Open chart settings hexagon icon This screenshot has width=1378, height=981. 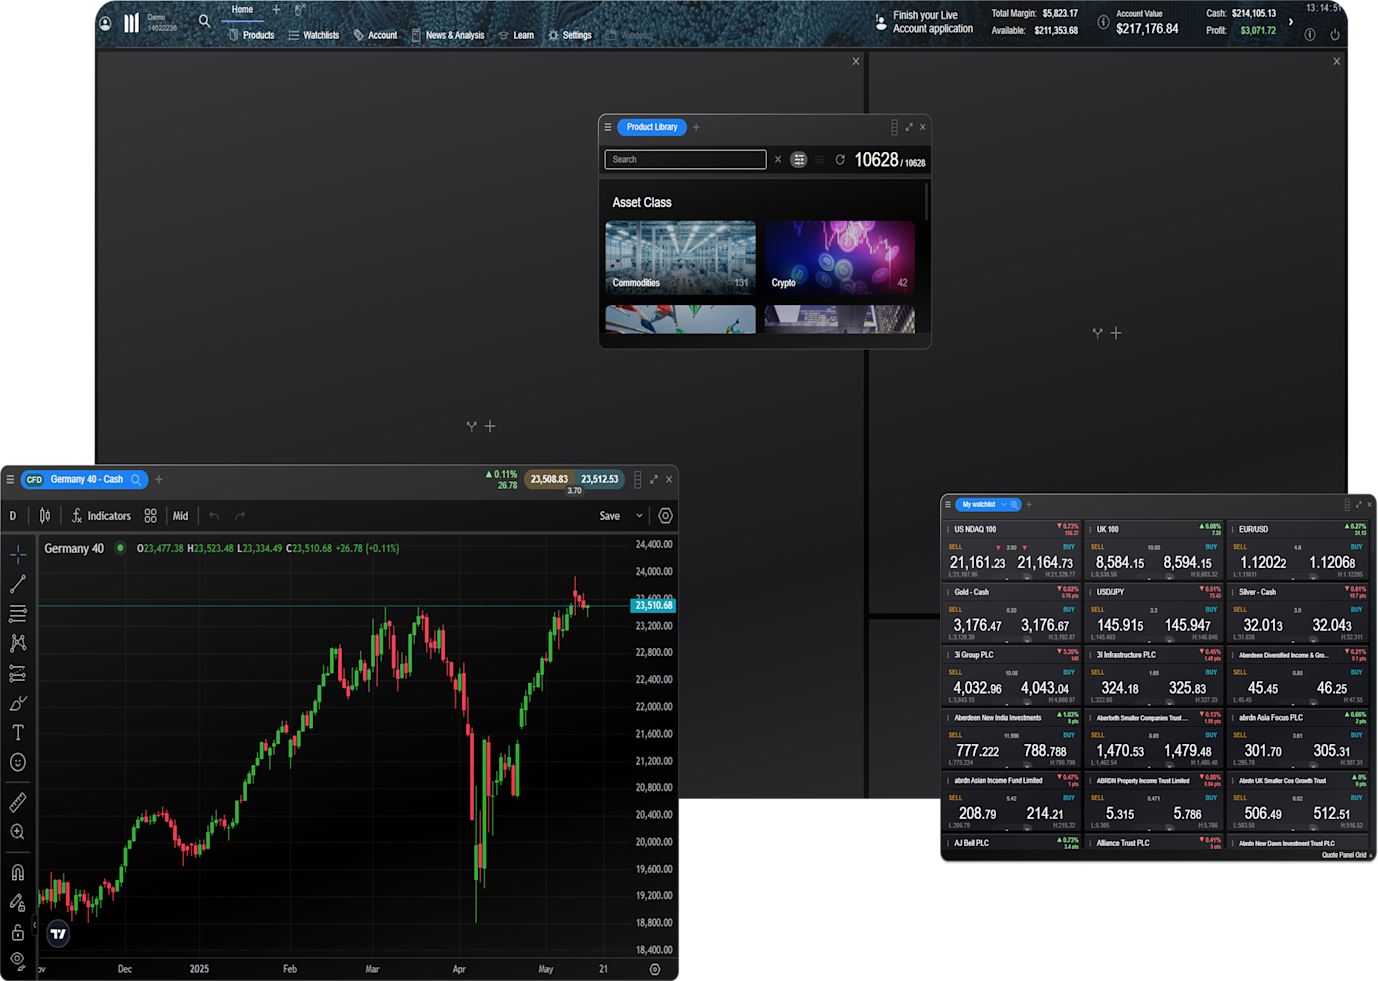coord(665,516)
